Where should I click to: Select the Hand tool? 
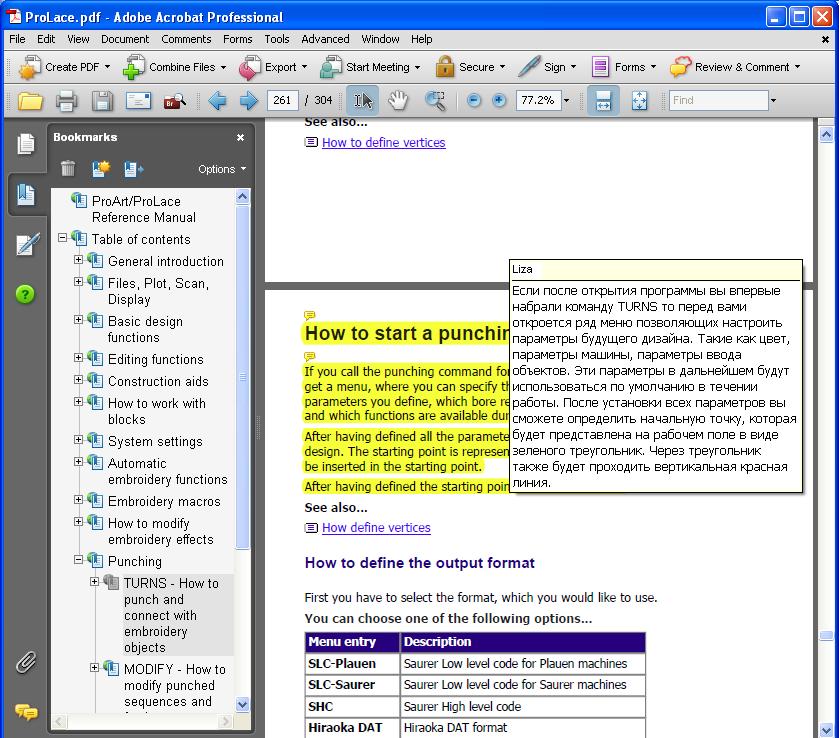397,100
